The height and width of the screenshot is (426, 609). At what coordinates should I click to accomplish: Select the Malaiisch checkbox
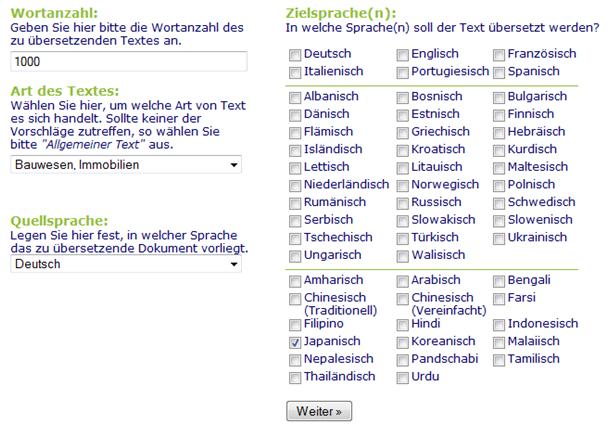click(499, 343)
